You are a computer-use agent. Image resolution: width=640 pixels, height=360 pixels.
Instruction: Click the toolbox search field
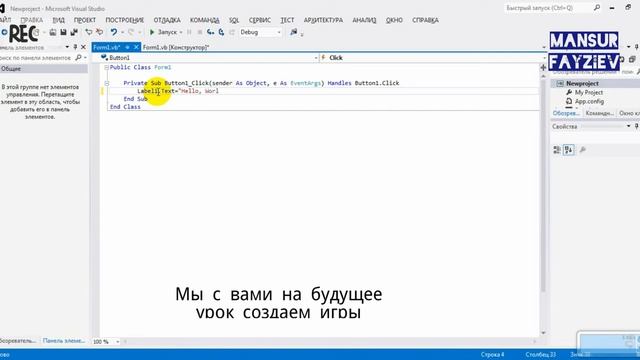click(37, 58)
